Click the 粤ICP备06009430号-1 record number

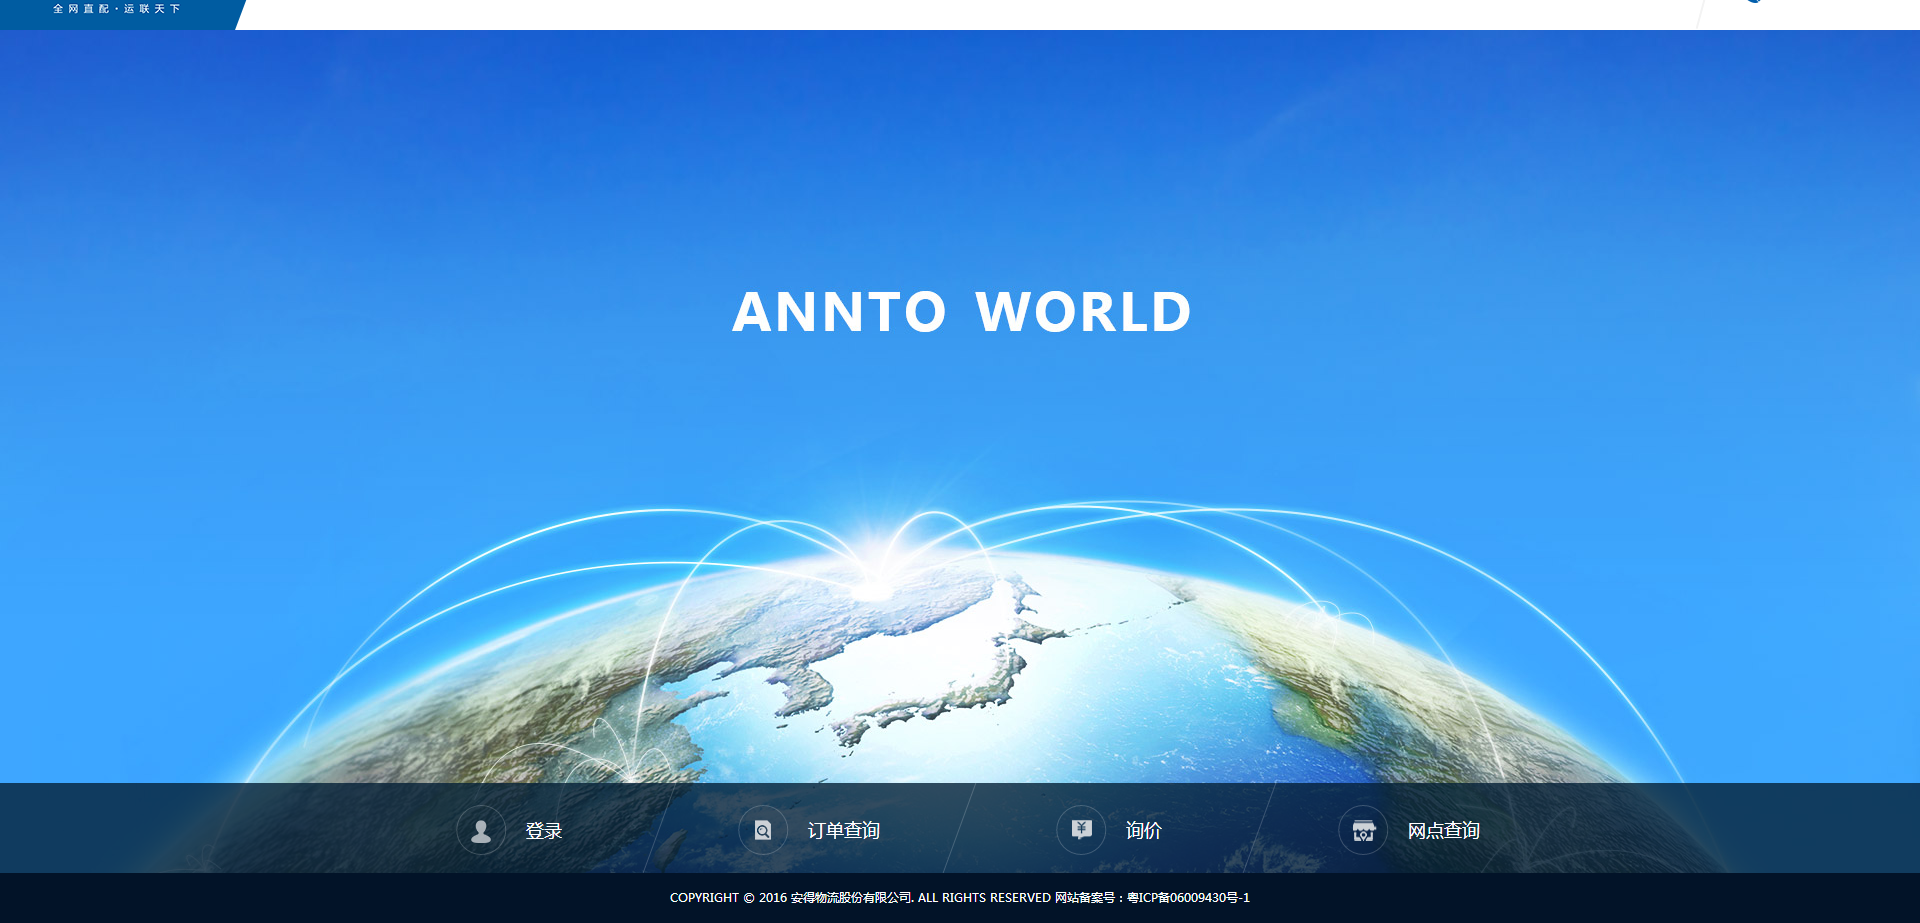(x=1188, y=898)
